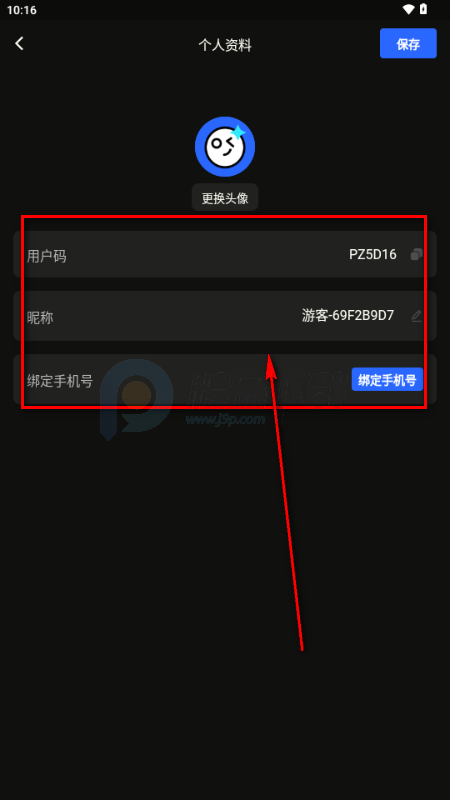Tap the blue 保存 save button
Viewport: 450px width, 800px height.
(x=408, y=44)
